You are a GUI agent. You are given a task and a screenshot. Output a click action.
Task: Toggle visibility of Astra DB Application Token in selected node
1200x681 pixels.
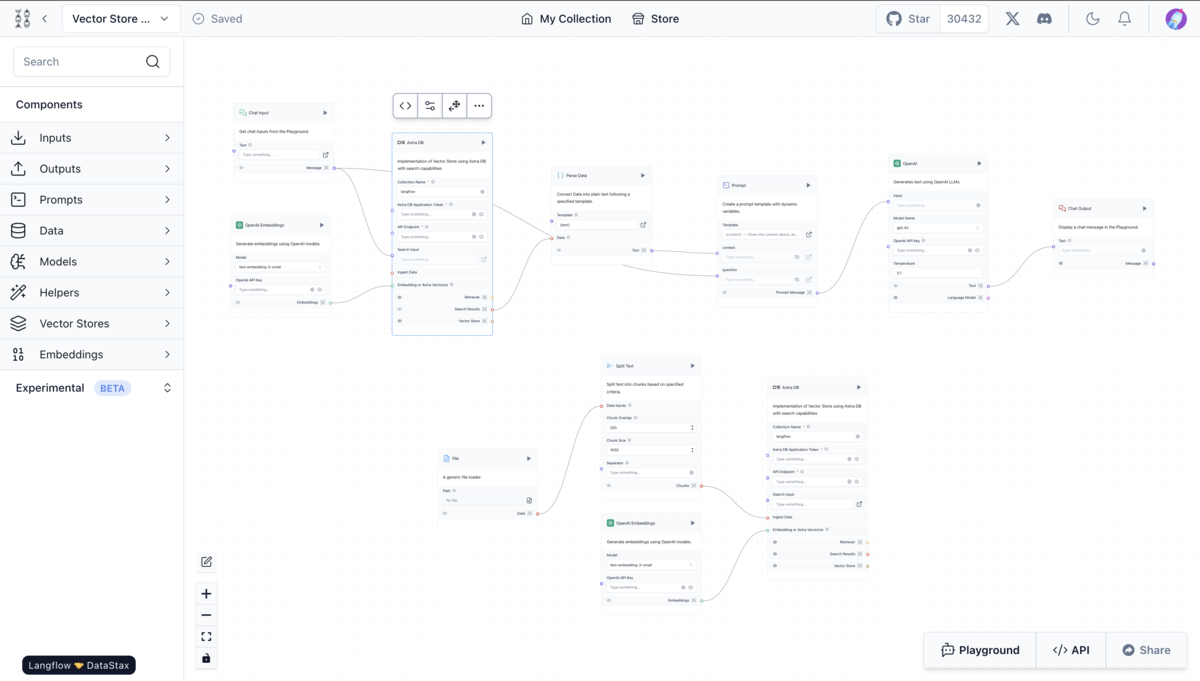[x=481, y=214]
